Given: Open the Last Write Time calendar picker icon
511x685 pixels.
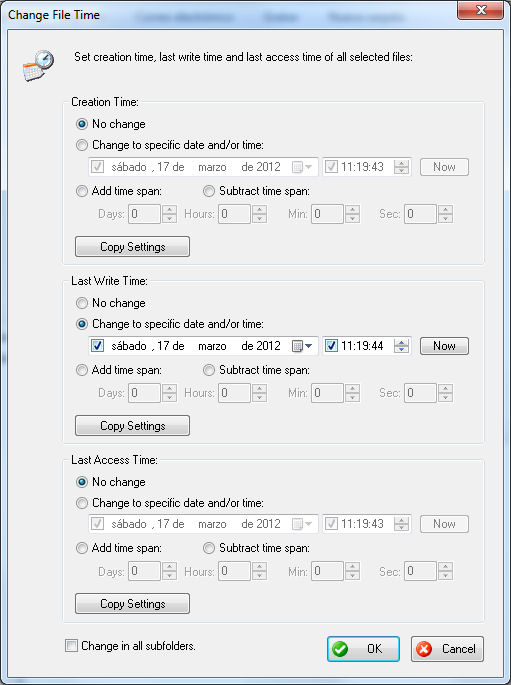Looking at the screenshot, I should (x=302, y=346).
